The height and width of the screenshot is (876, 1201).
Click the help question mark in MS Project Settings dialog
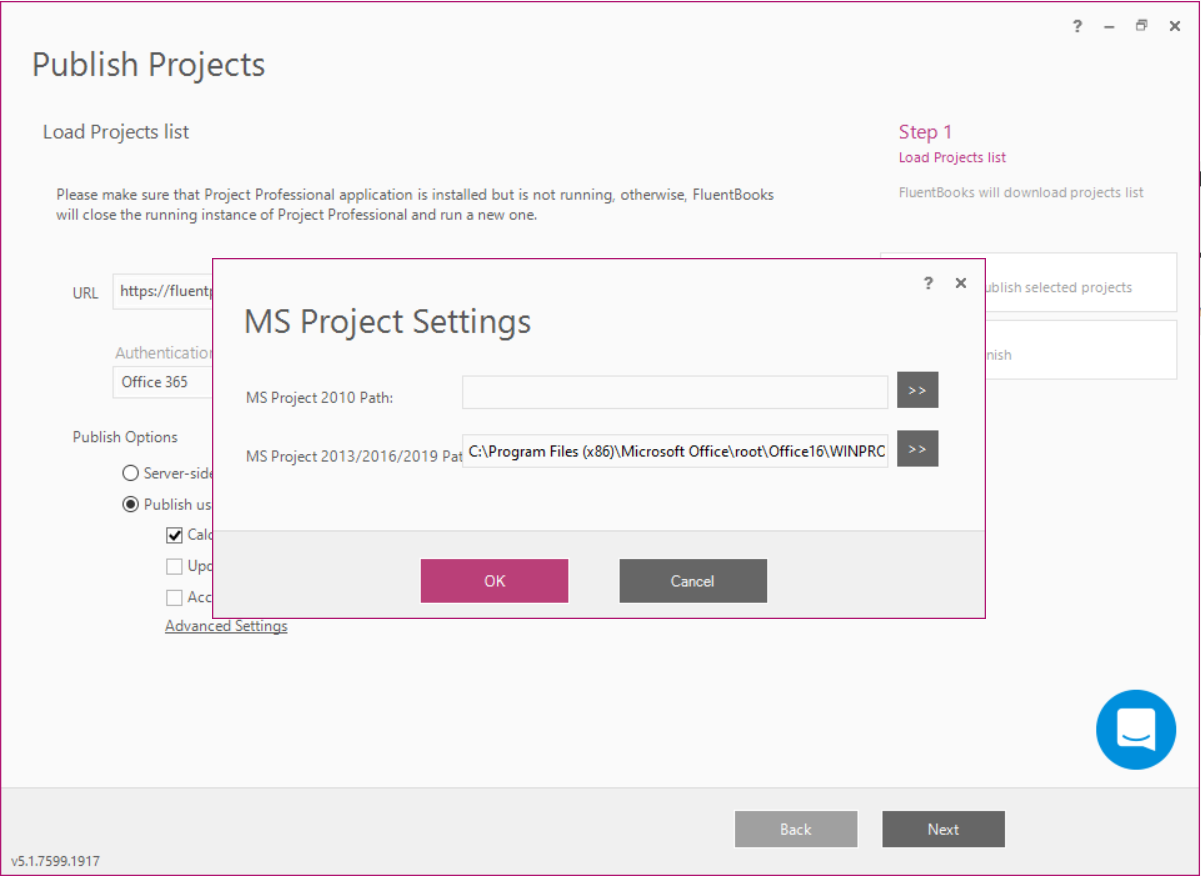point(928,283)
